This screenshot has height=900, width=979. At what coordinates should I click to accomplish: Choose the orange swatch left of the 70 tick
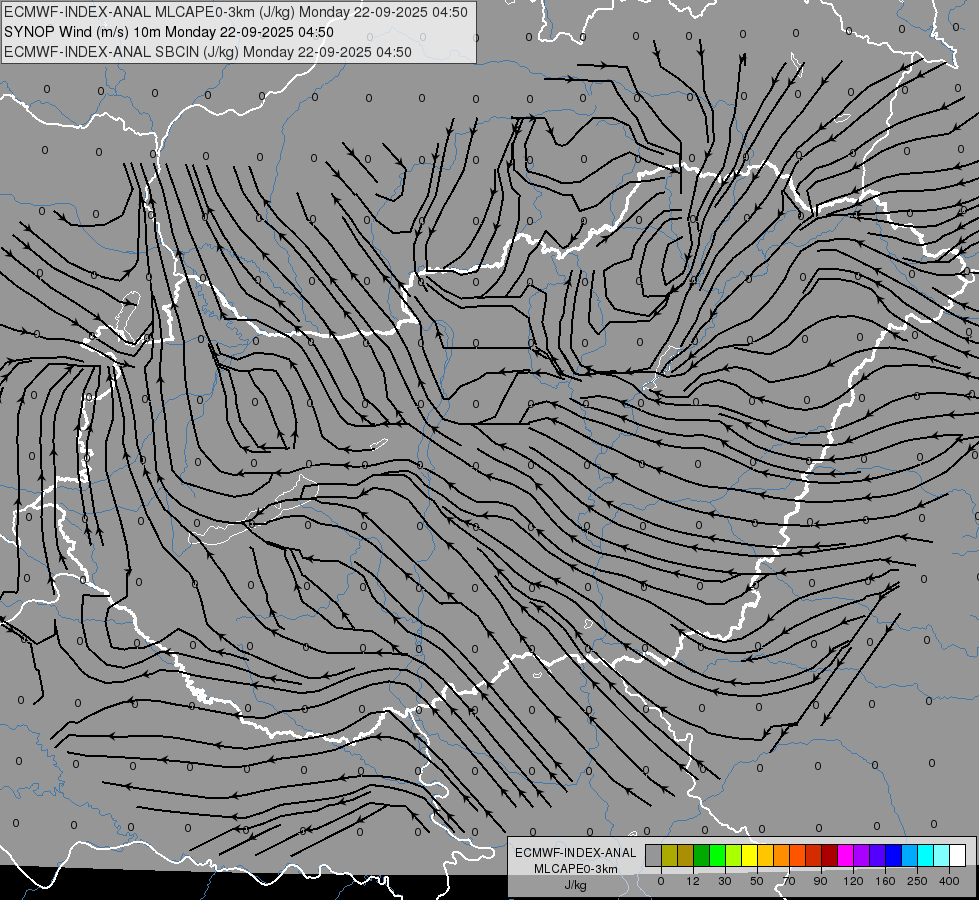pos(782,855)
